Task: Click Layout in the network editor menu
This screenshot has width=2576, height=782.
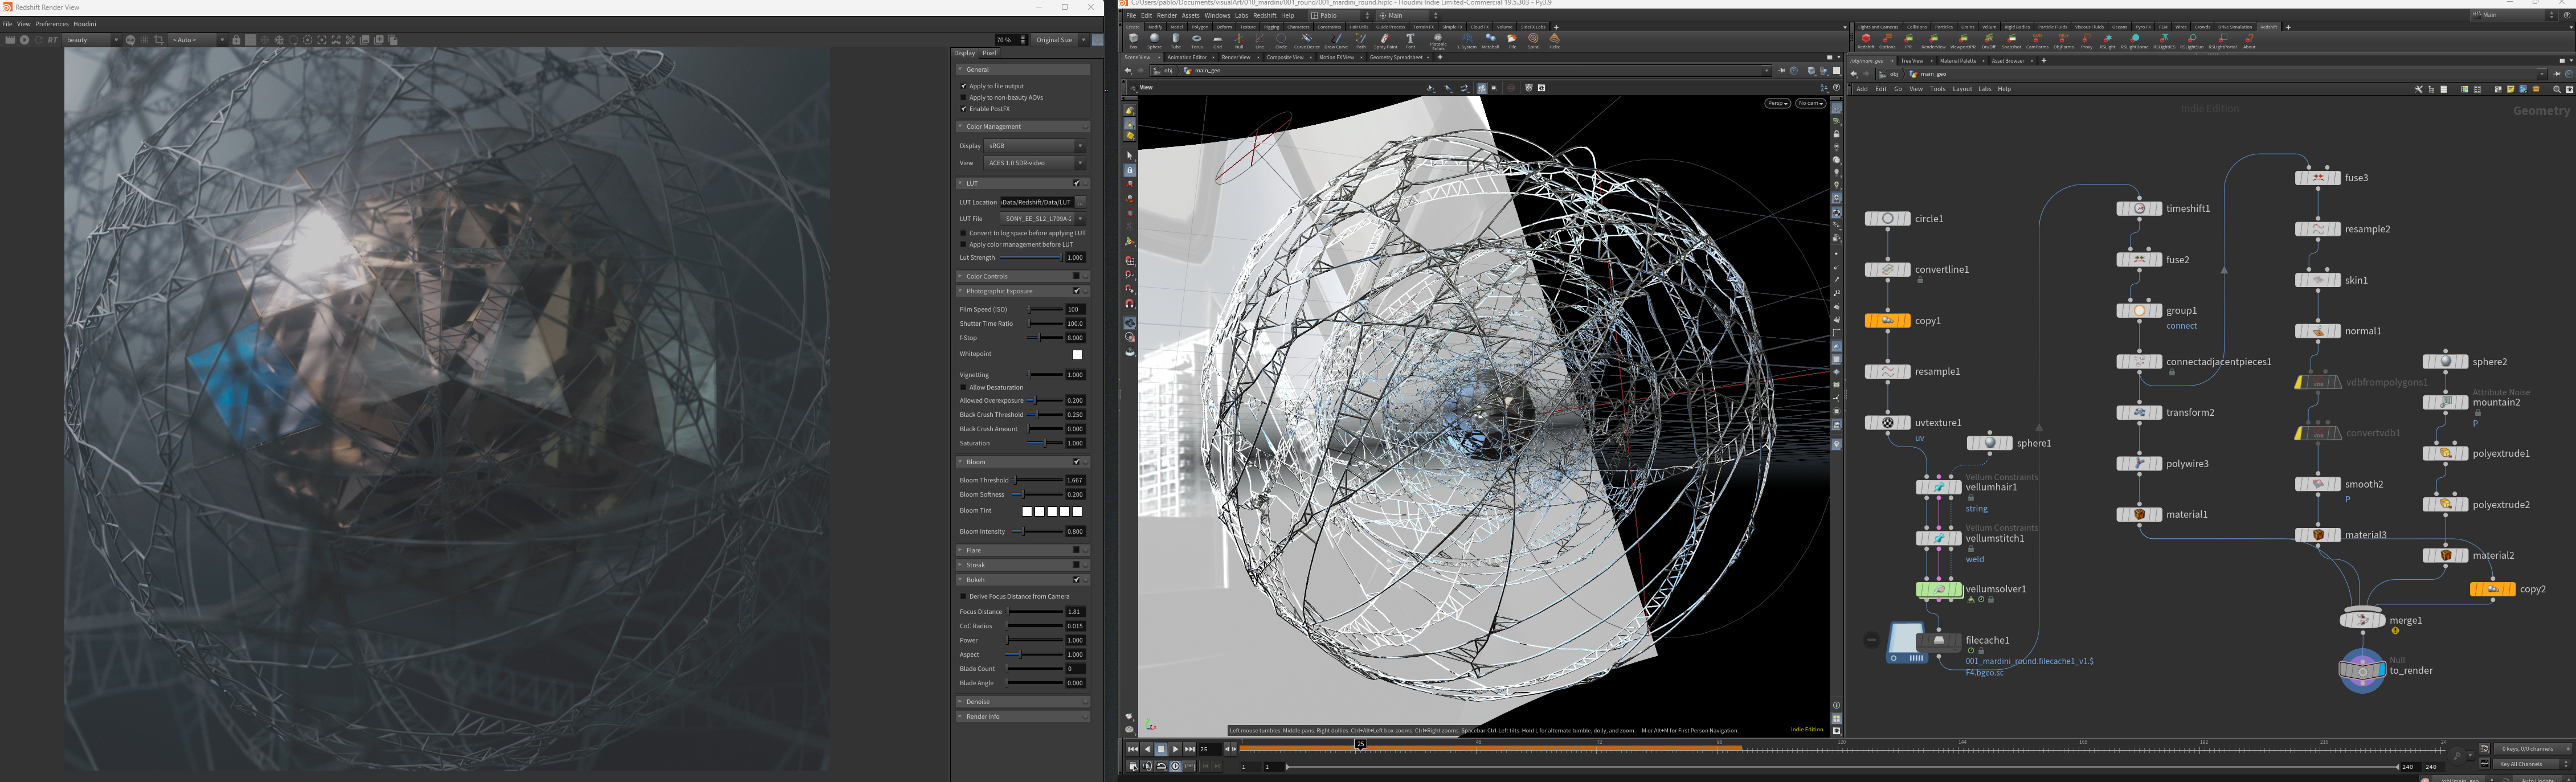Action: click(1962, 89)
